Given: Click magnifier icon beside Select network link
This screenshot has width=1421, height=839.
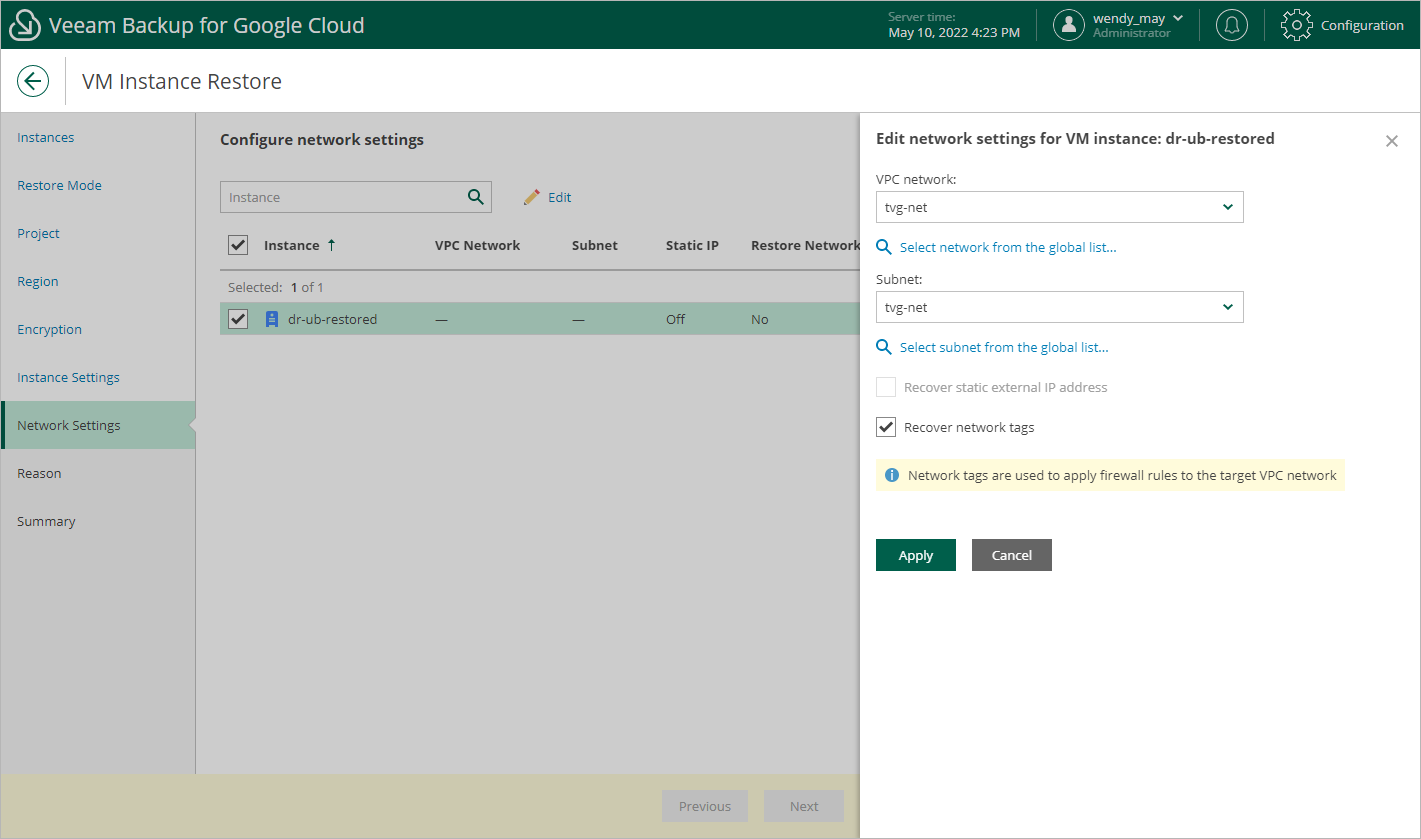Looking at the screenshot, I should 884,247.
